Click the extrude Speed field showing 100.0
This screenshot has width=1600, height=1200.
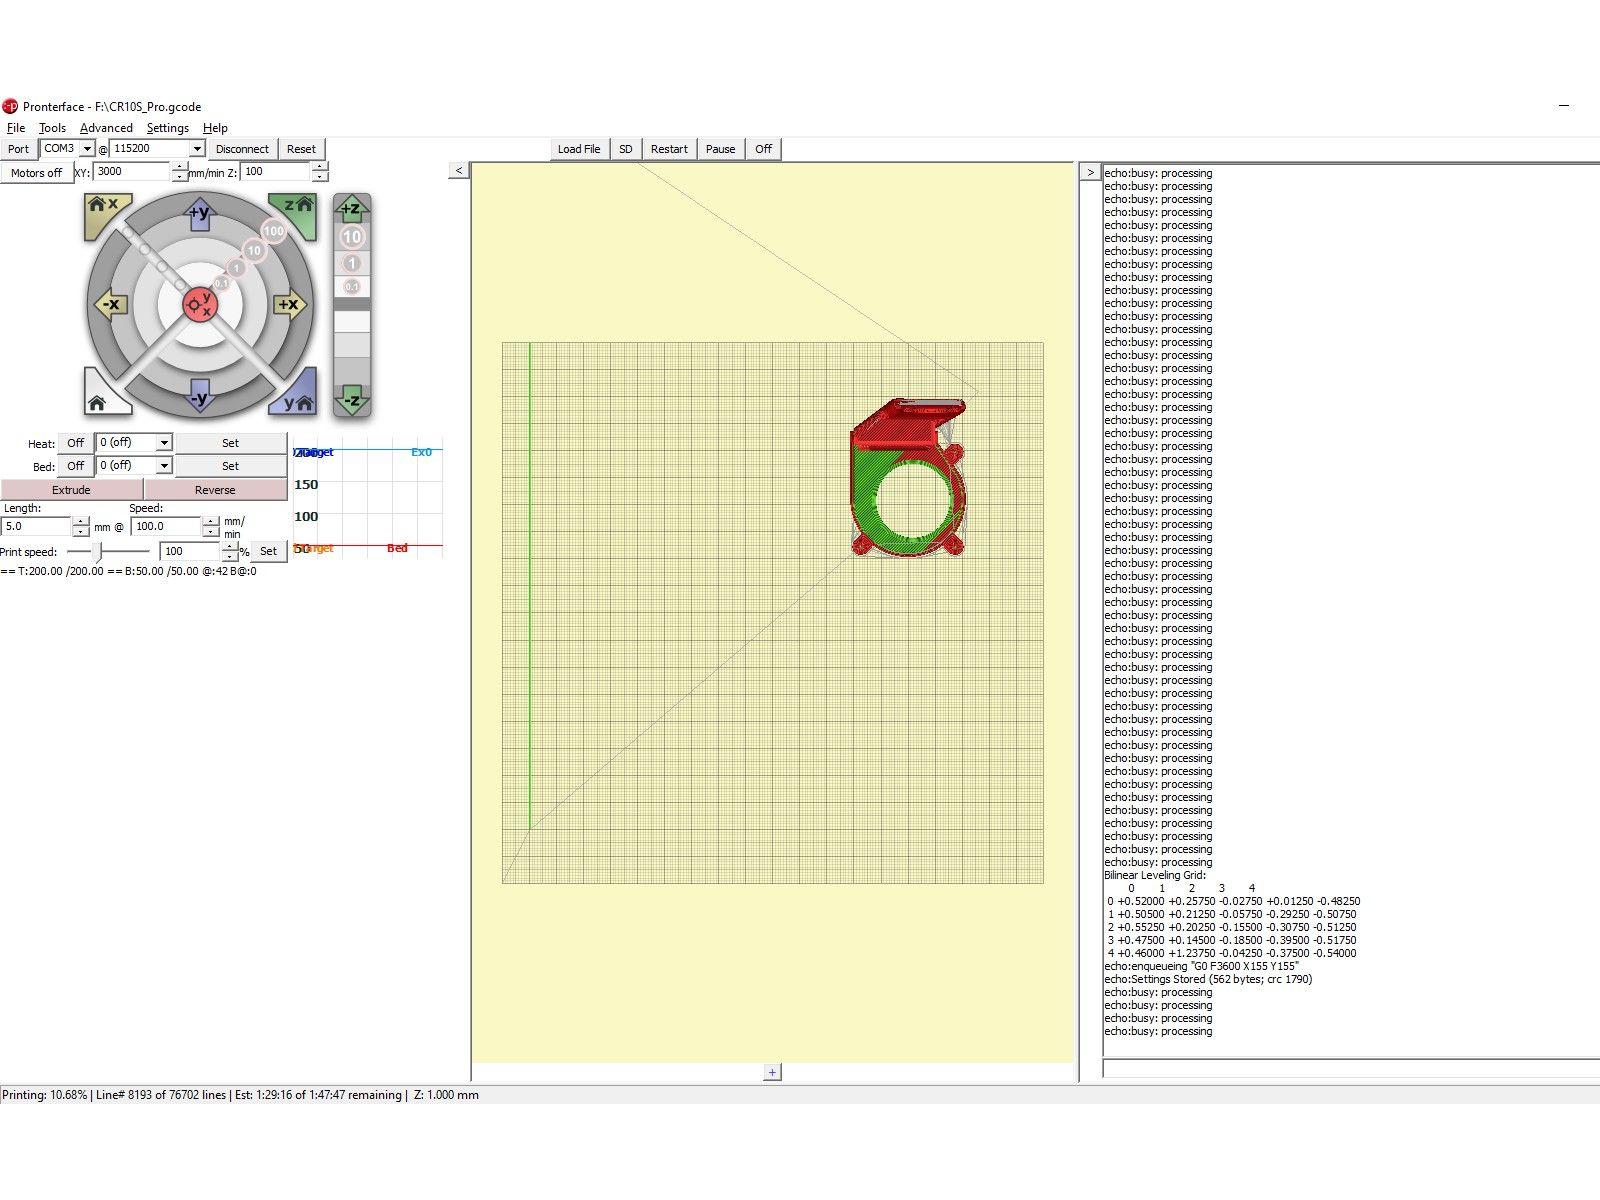(x=166, y=526)
